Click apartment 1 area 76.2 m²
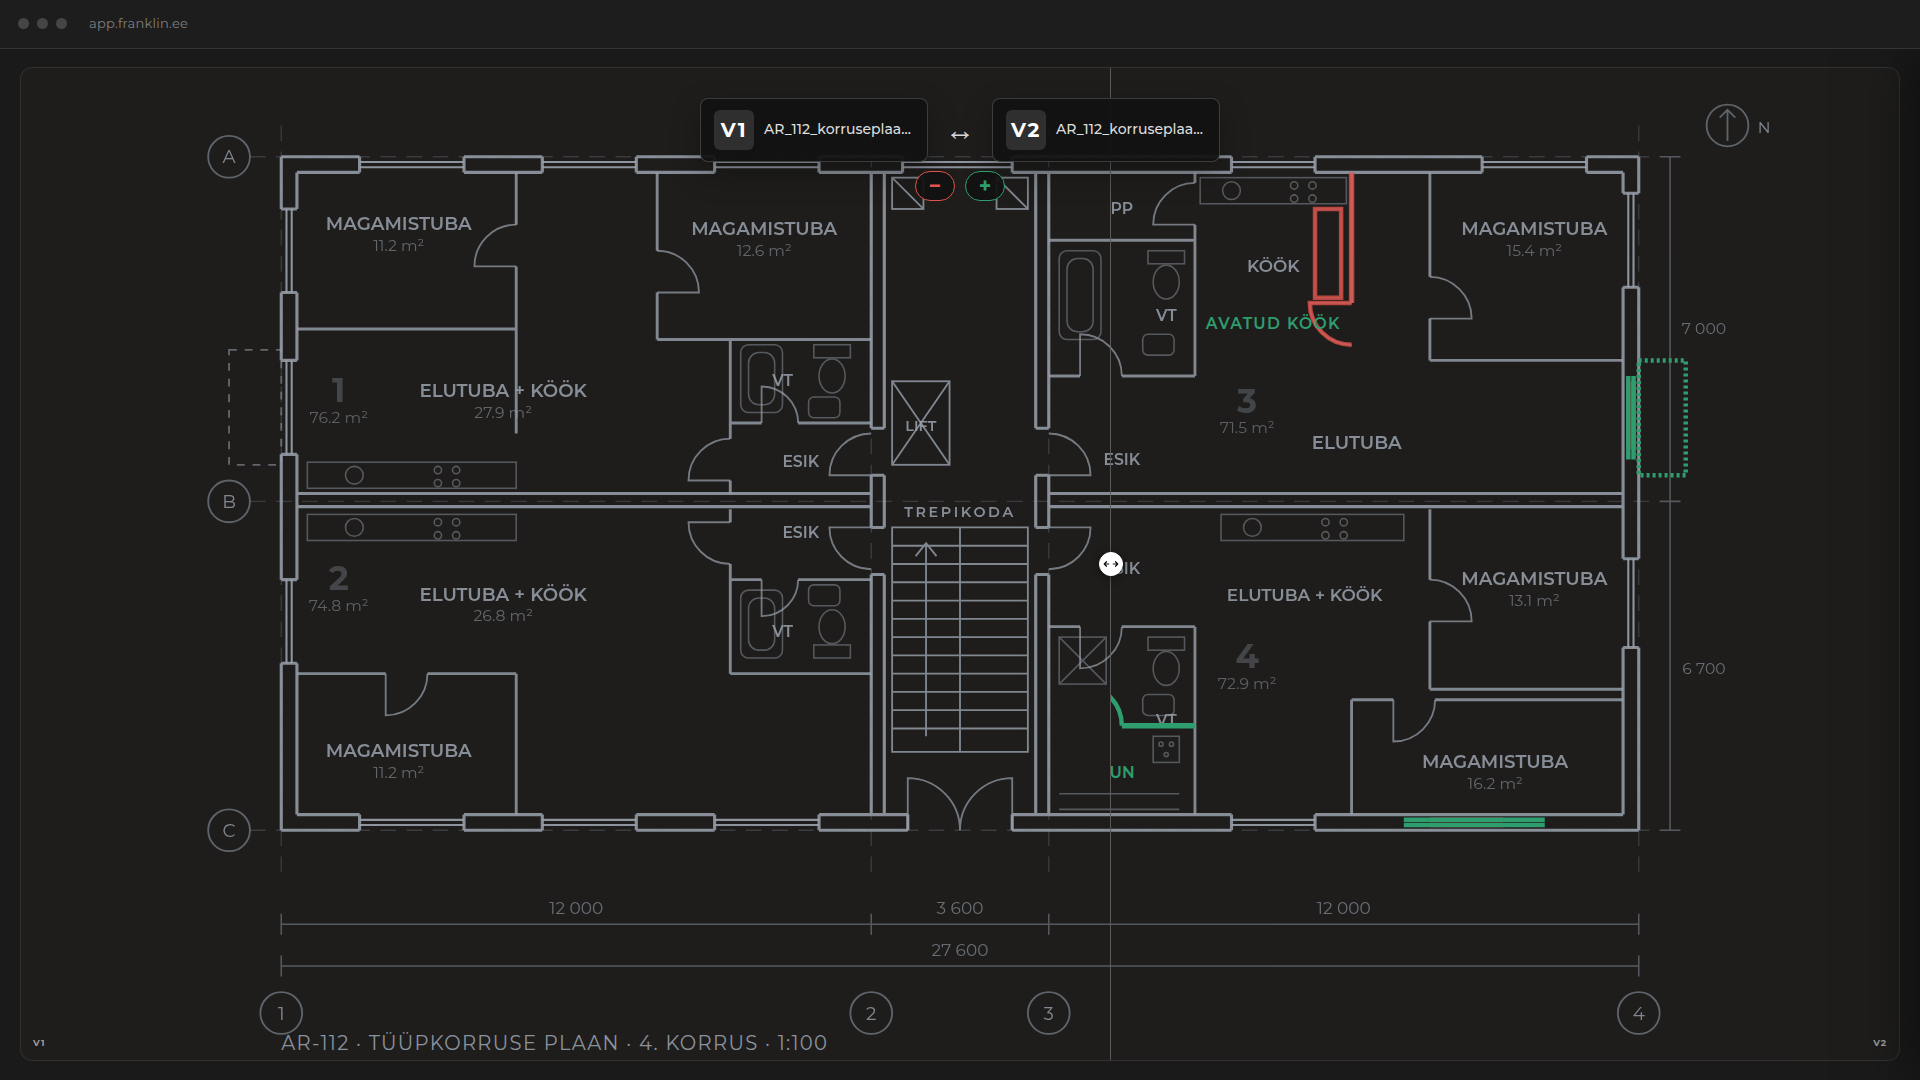The height and width of the screenshot is (1080, 1920). [x=338, y=418]
